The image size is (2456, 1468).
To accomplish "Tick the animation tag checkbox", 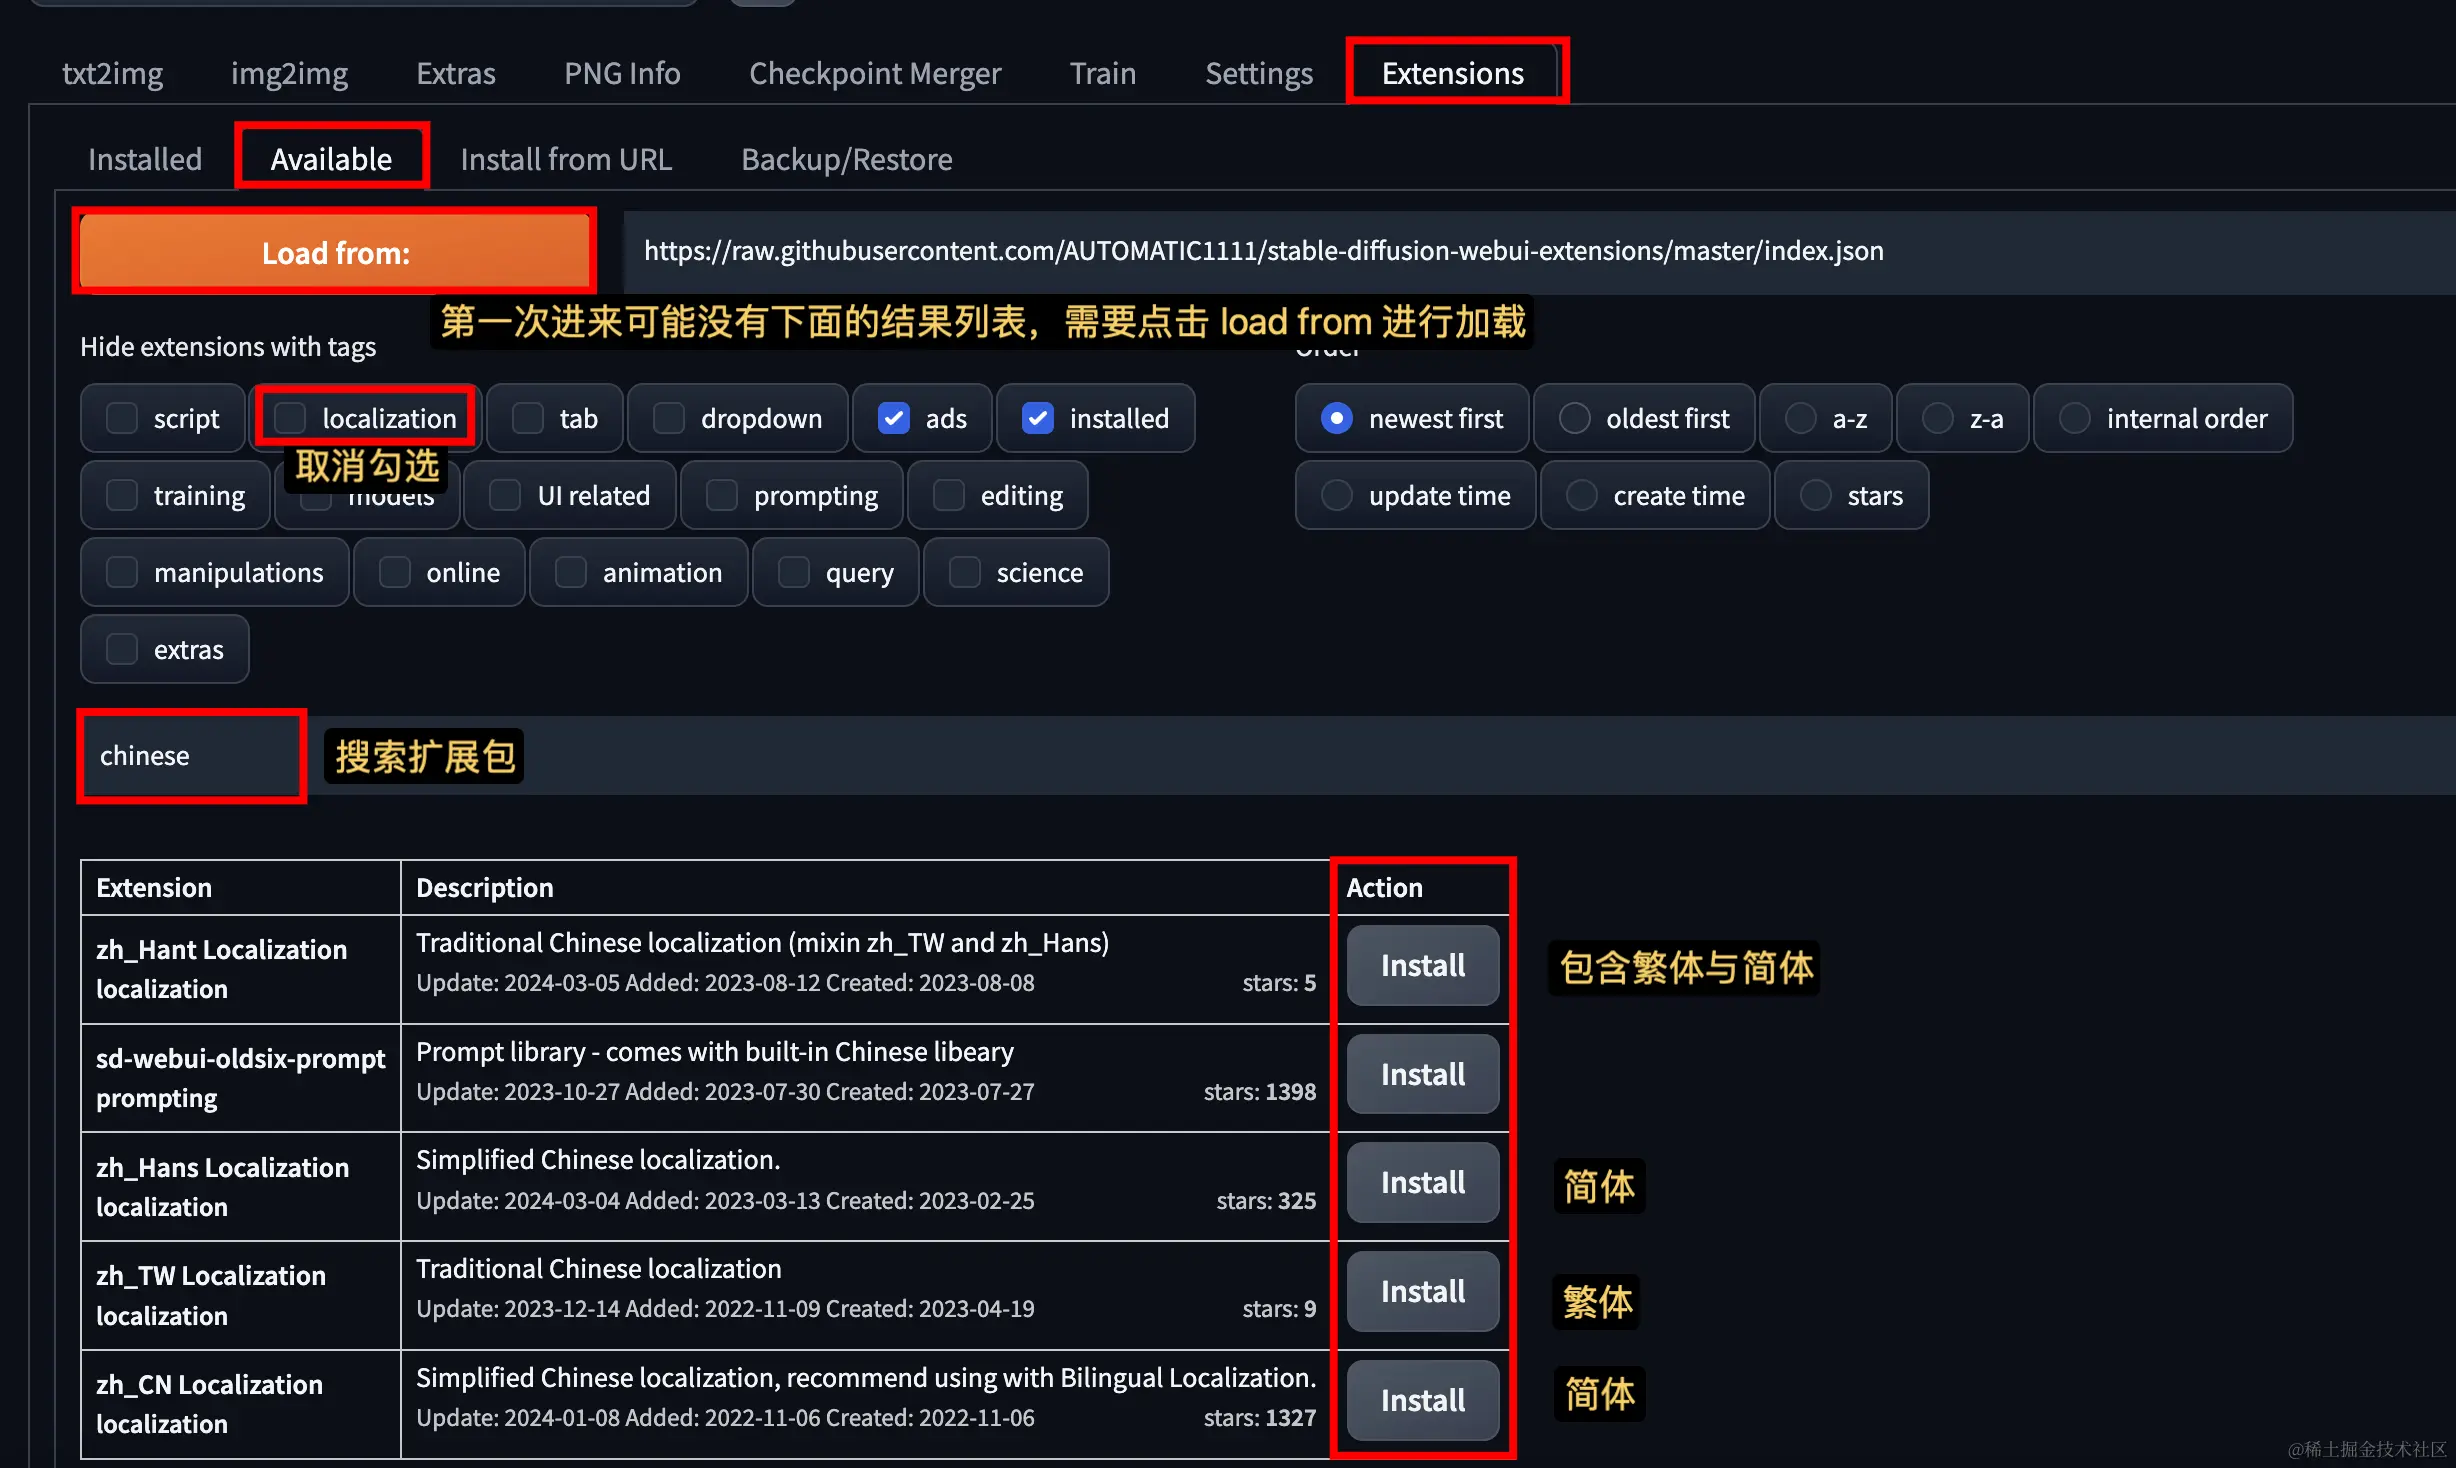I will click(x=571, y=572).
